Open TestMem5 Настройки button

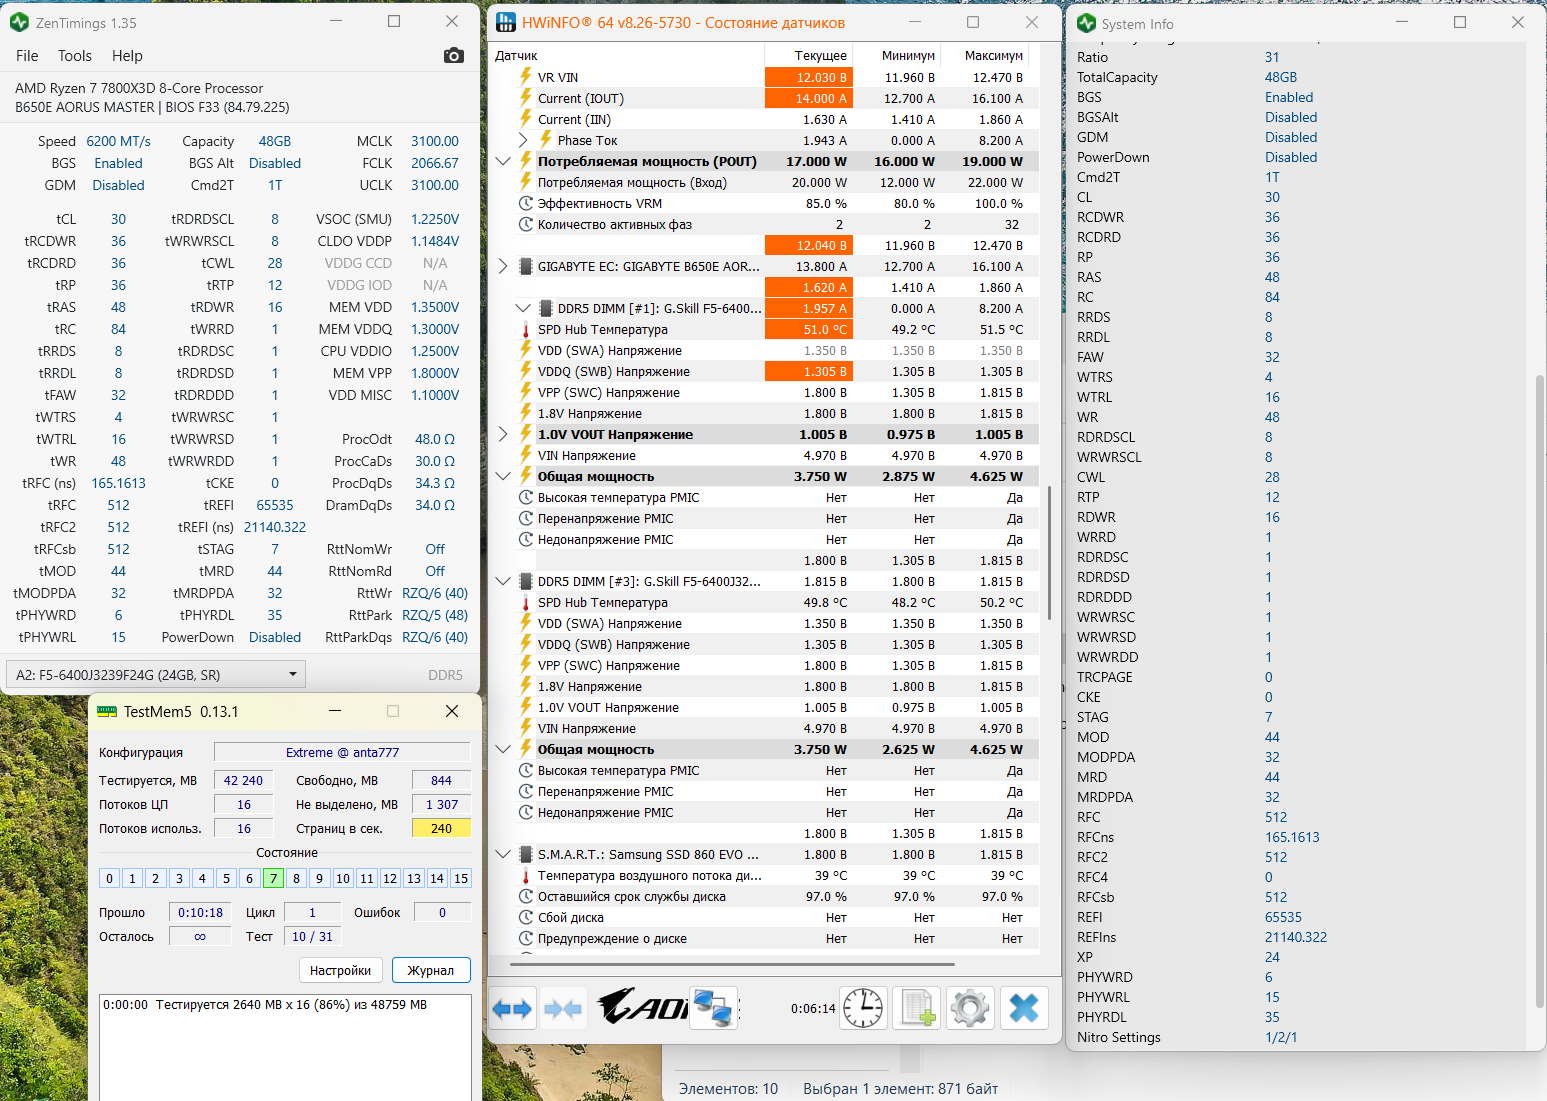tap(340, 970)
